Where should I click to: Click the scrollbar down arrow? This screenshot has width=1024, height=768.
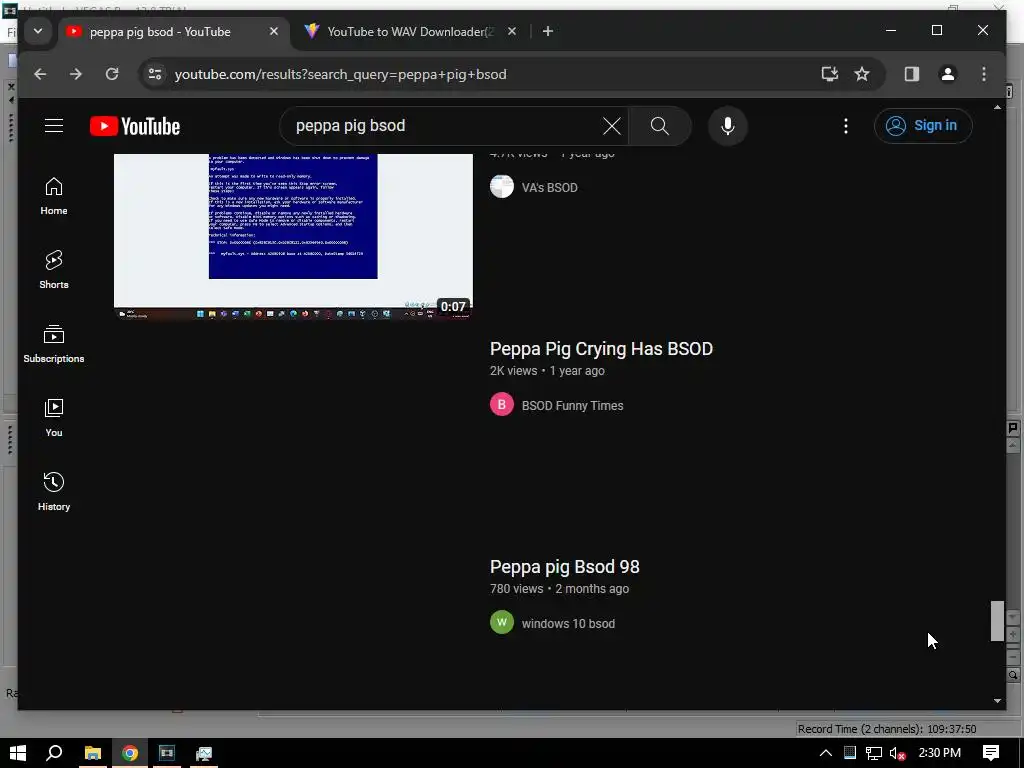[997, 701]
